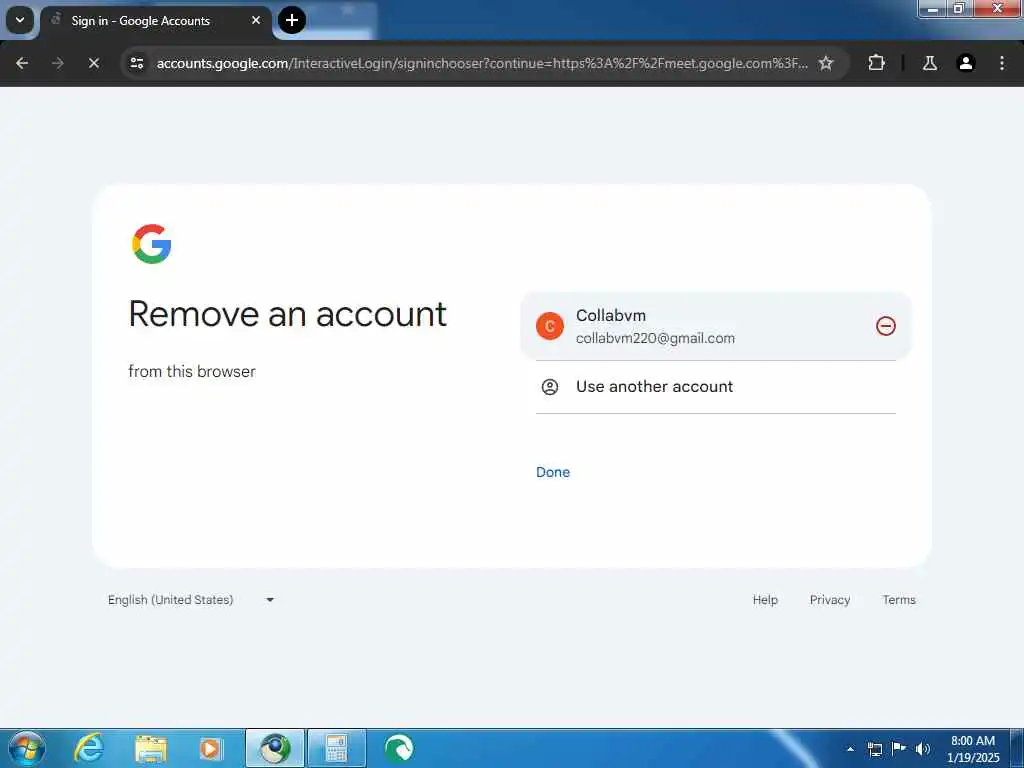Choose Use another account

pos(716,387)
